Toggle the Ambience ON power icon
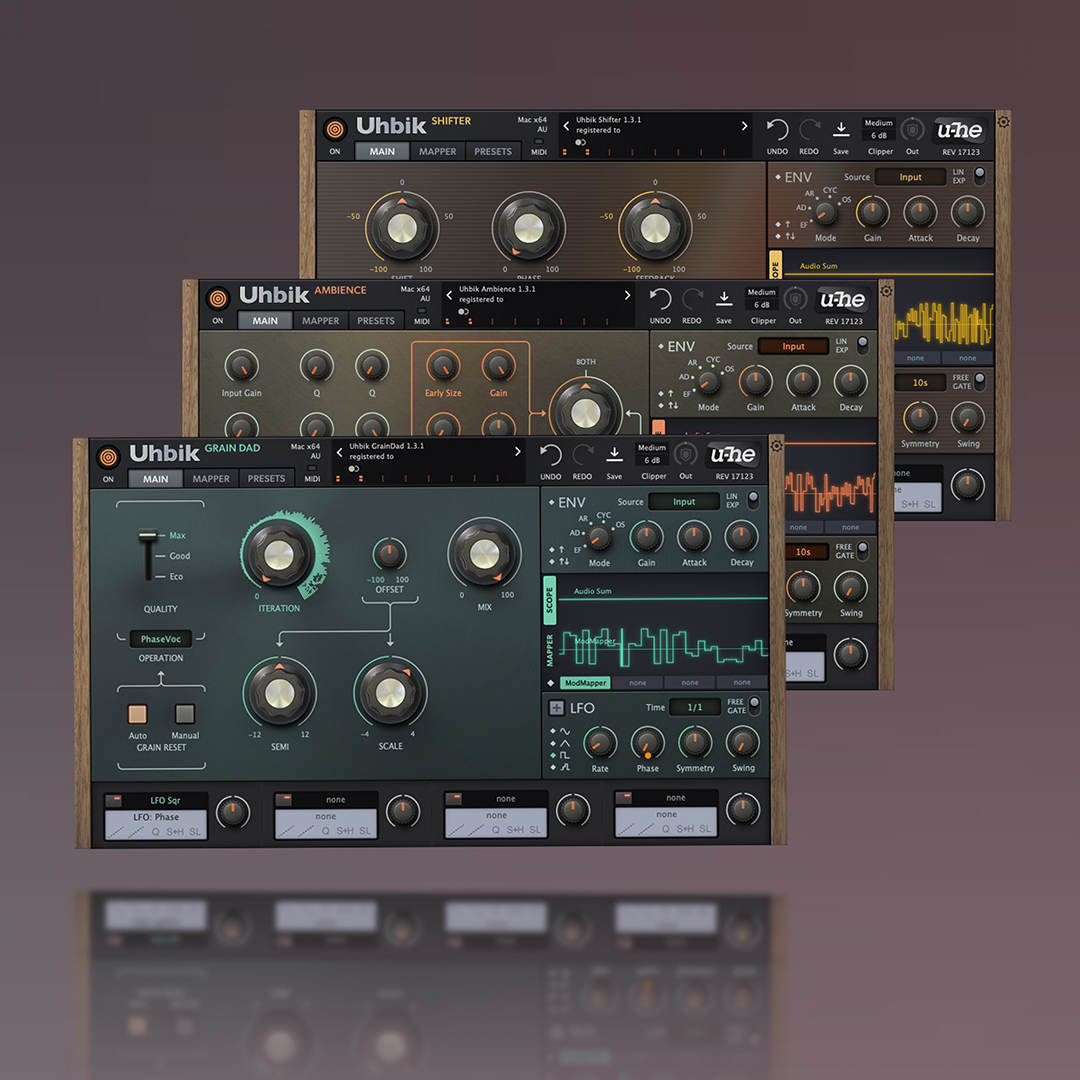The width and height of the screenshot is (1080, 1080). pyautogui.click(x=218, y=299)
